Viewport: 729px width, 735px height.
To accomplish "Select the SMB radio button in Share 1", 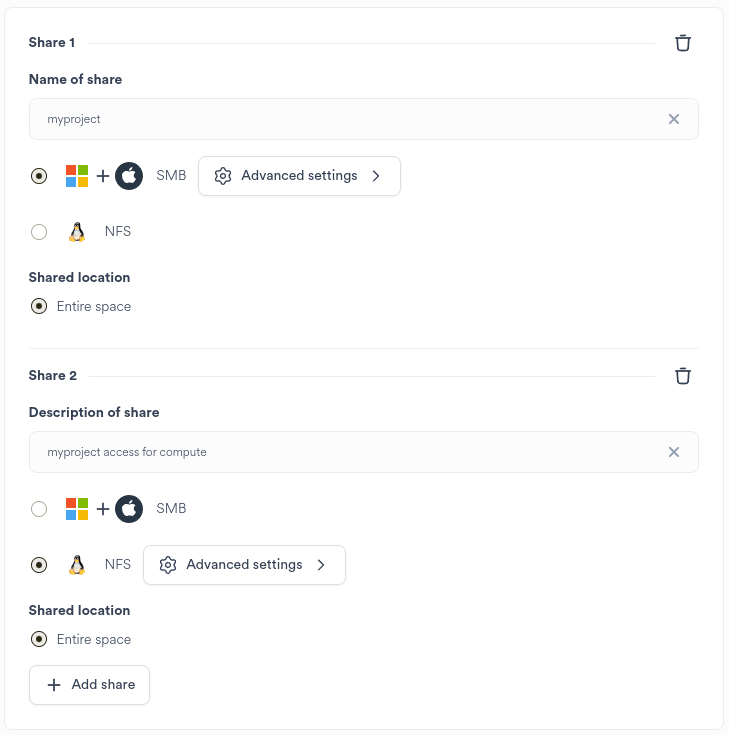I will pos(39,176).
